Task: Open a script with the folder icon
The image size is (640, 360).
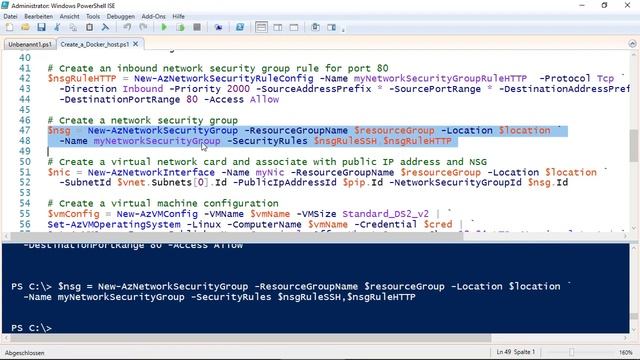Action: pyautogui.click(x=25, y=27)
